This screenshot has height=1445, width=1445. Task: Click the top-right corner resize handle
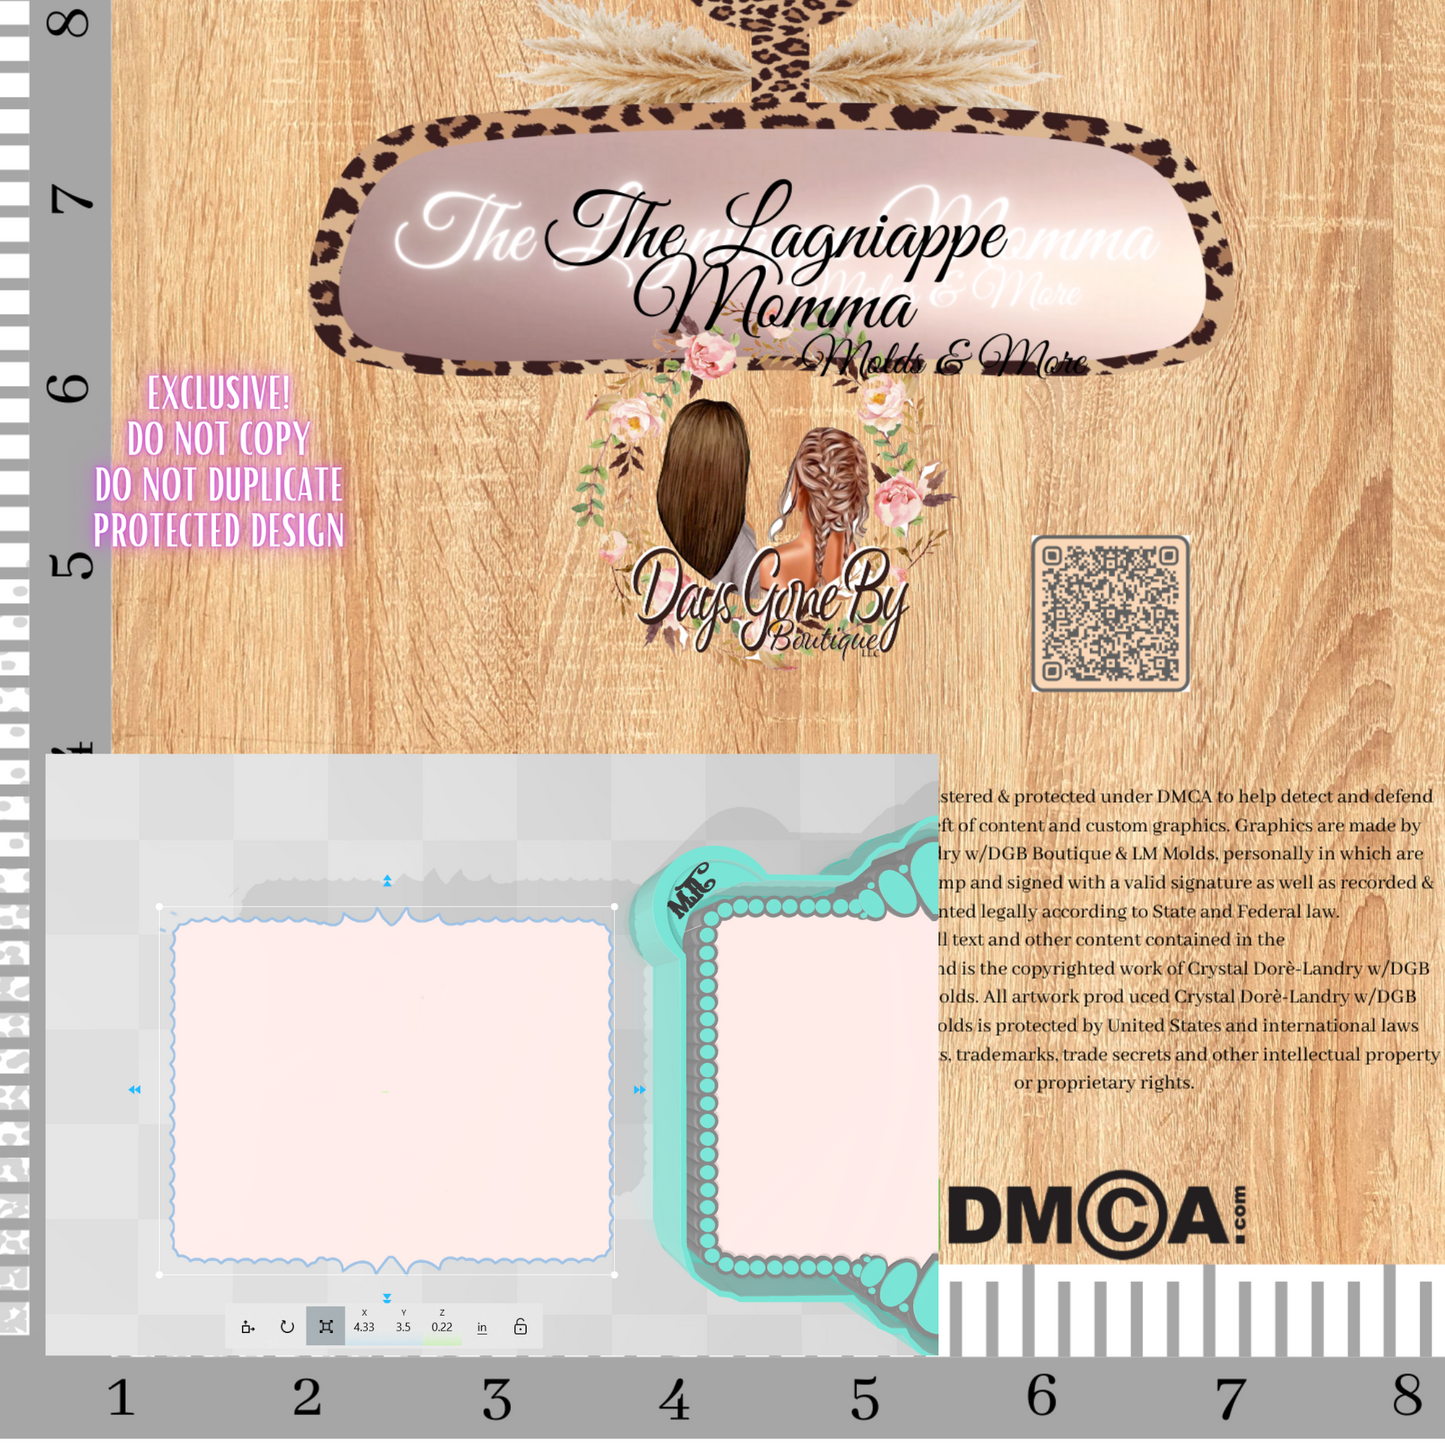[x=614, y=907]
